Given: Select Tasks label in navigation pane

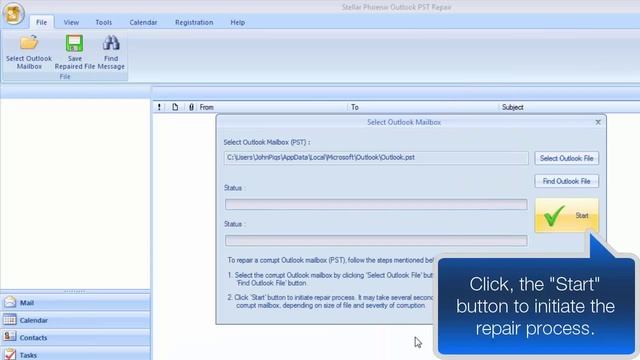Looking at the screenshot, I should coord(28,356).
